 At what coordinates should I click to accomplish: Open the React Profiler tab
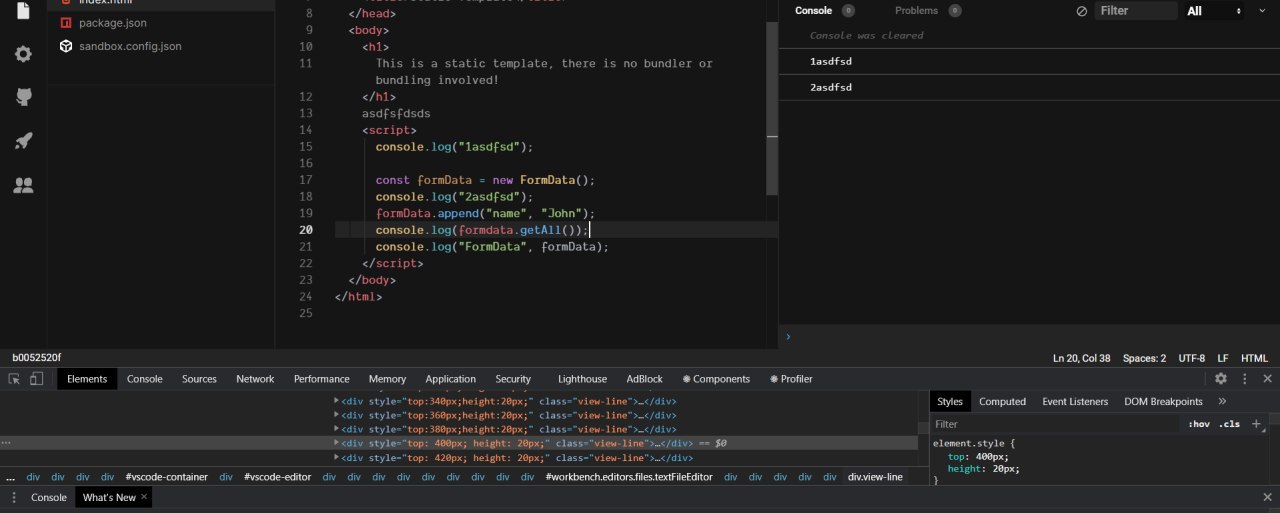pyautogui.click(x=791, y=379)
